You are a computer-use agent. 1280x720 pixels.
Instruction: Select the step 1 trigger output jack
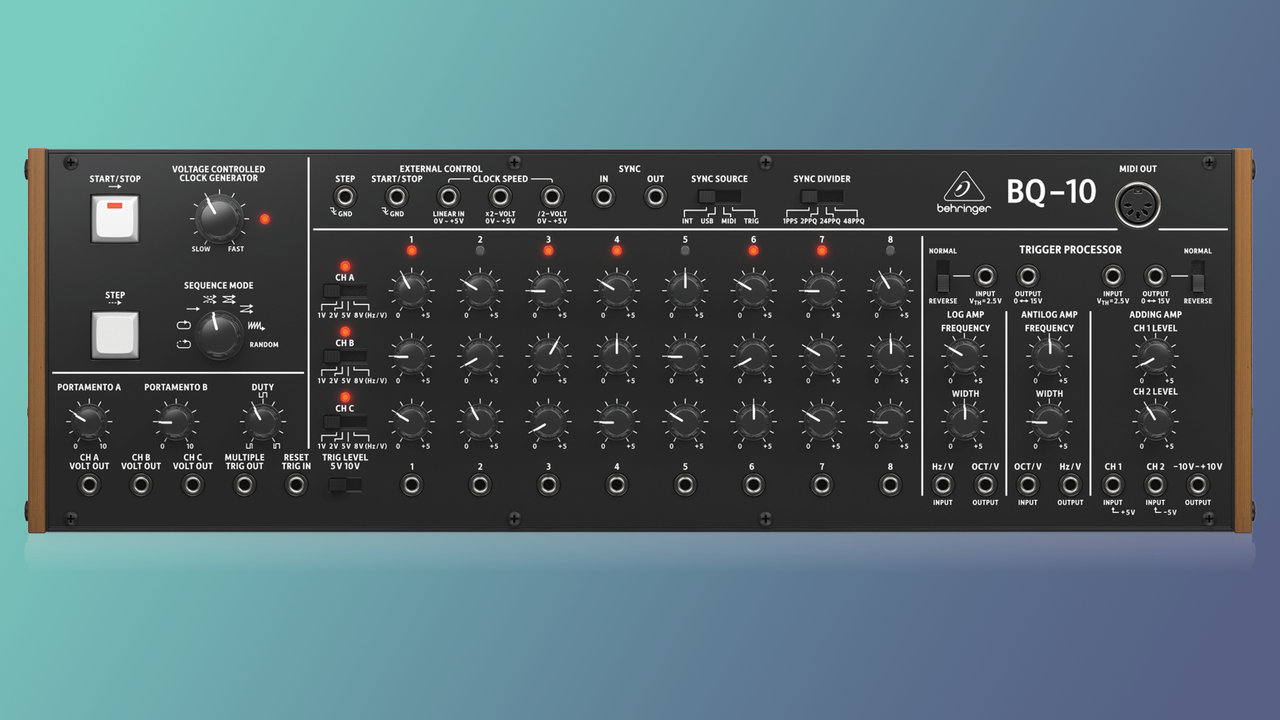(x=411, y=485)
